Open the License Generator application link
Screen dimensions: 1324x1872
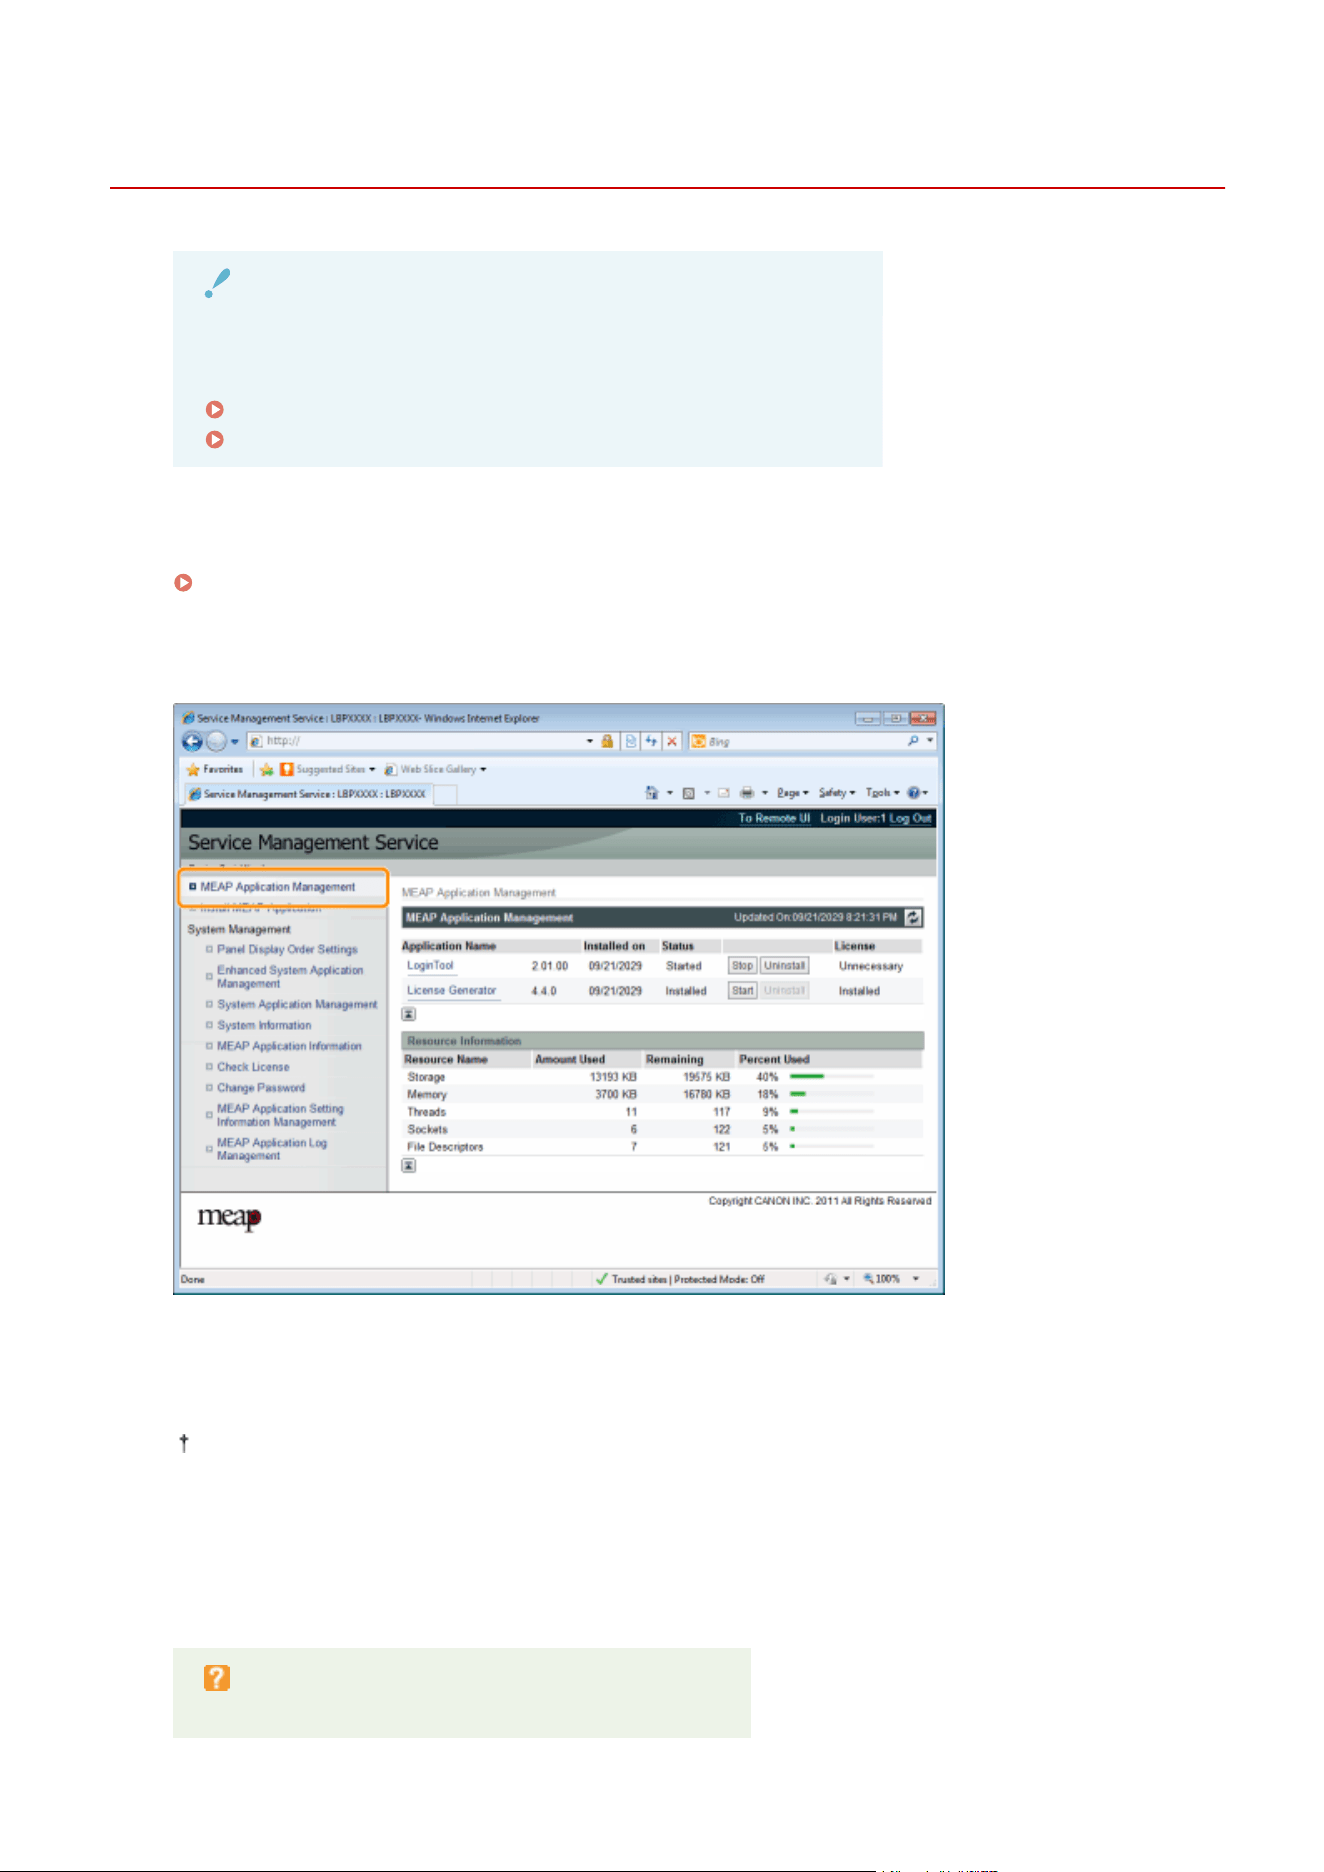451,991
